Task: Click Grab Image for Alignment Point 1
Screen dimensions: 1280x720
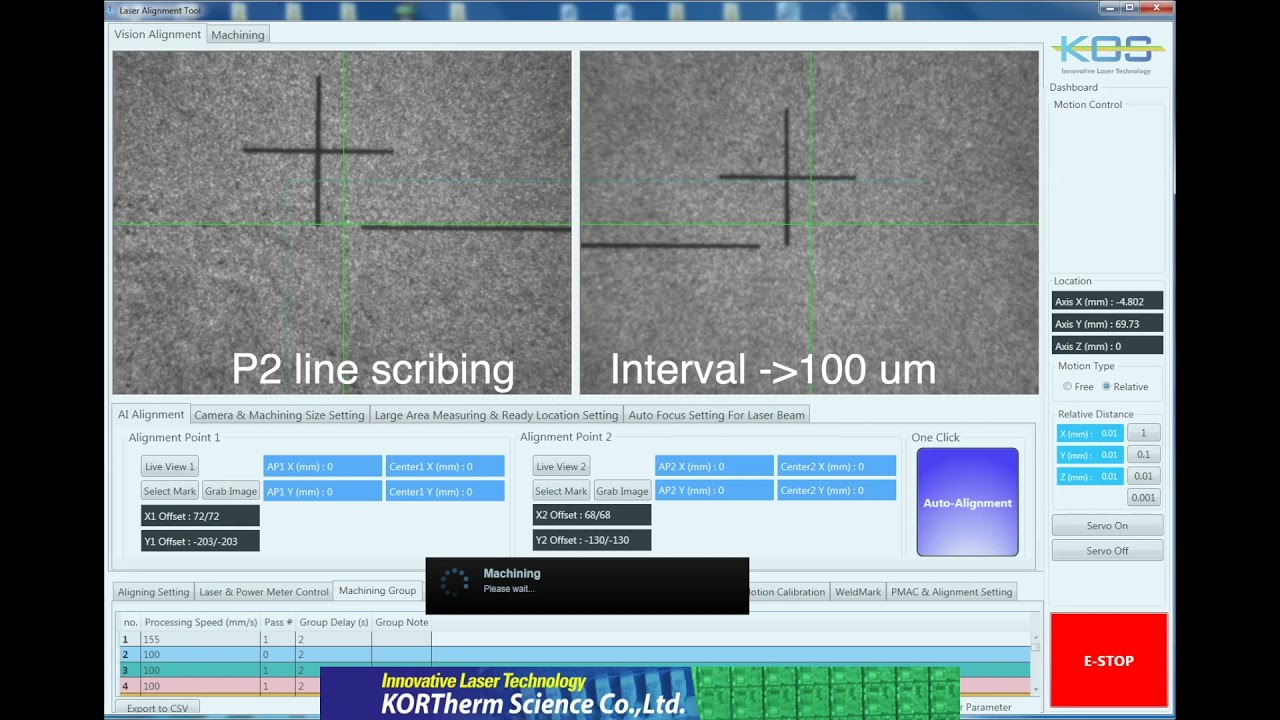Action: pyautogui.click(x=230, y=491)
